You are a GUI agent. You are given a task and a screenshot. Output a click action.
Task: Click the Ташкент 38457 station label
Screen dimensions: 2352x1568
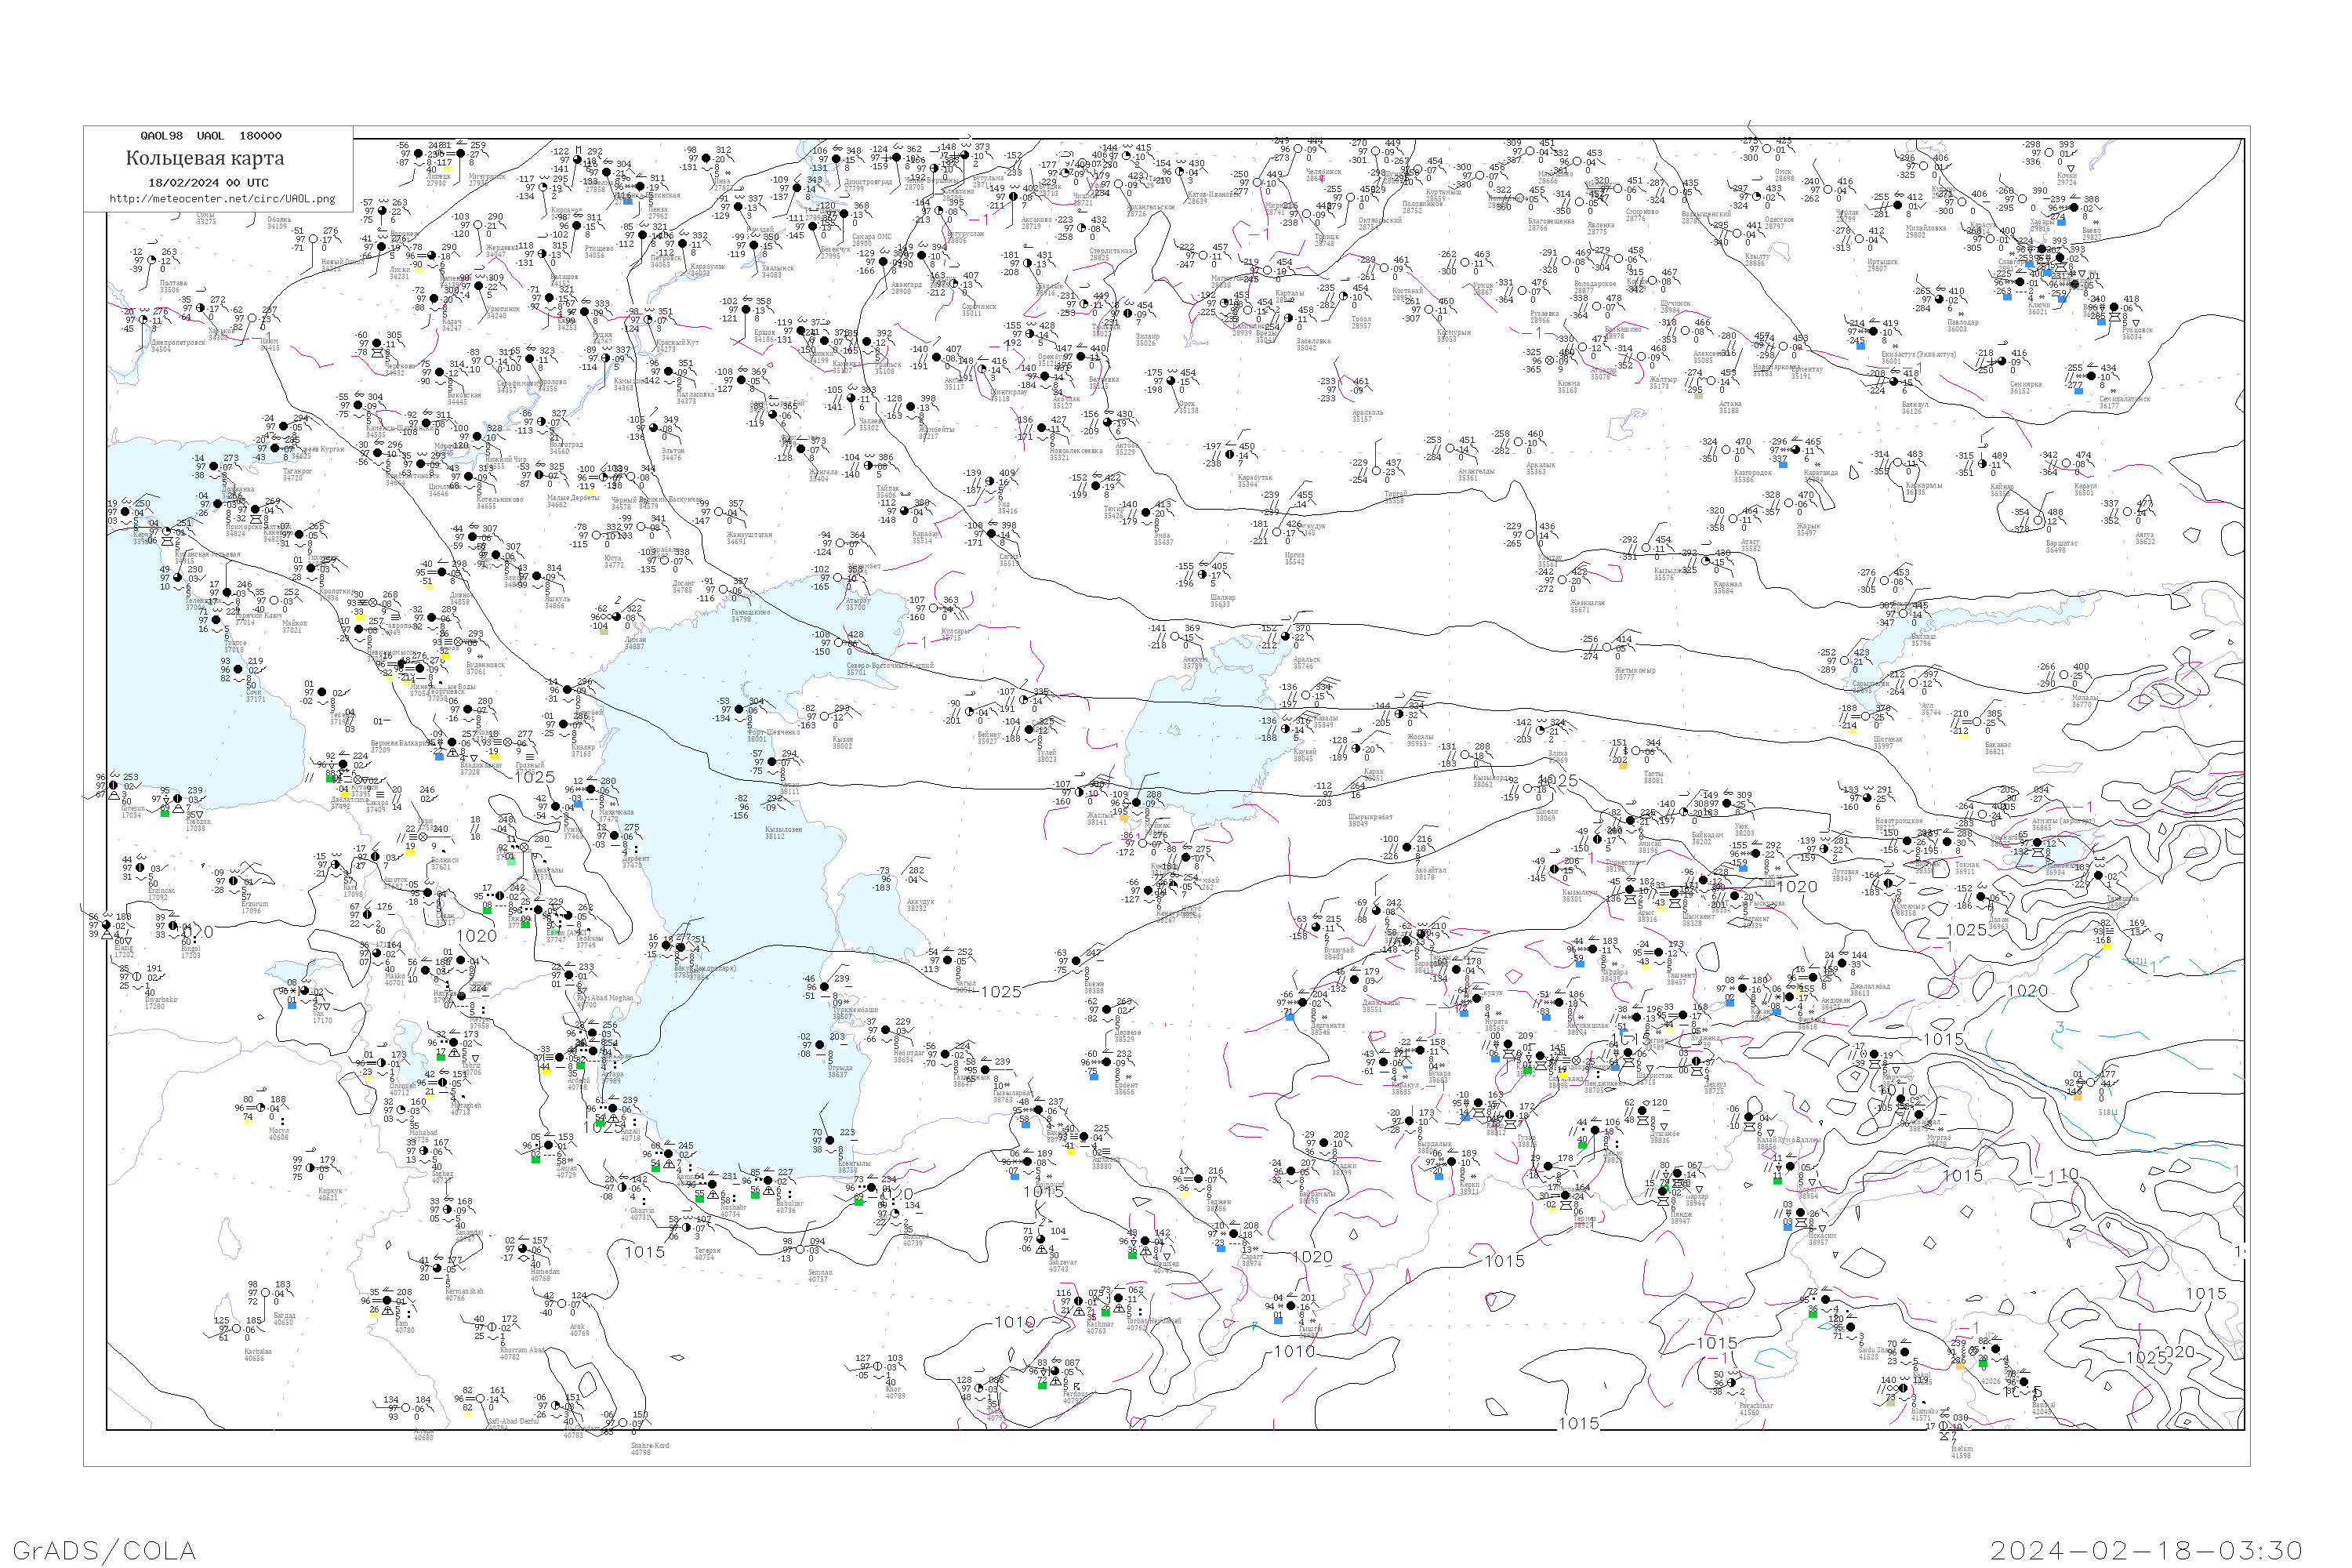tap(1681, 979)
